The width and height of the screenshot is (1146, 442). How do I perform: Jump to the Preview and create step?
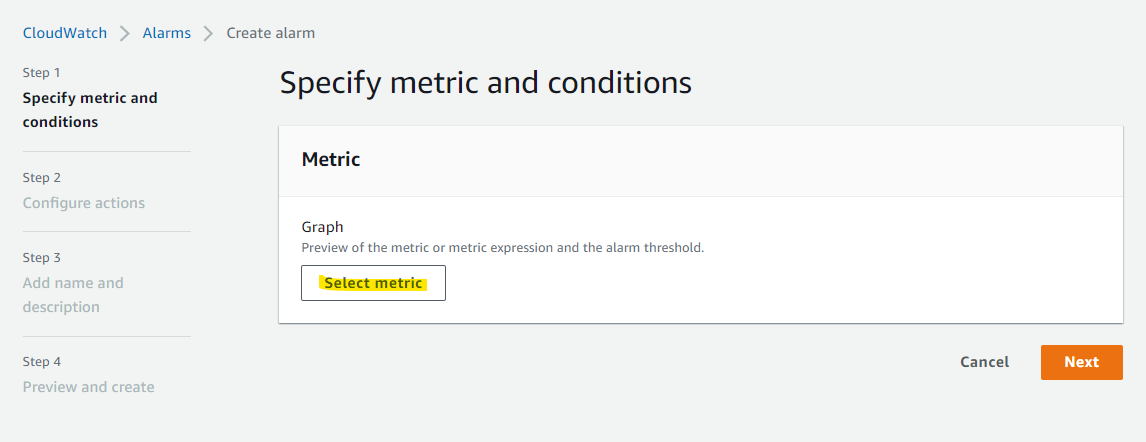89,387
